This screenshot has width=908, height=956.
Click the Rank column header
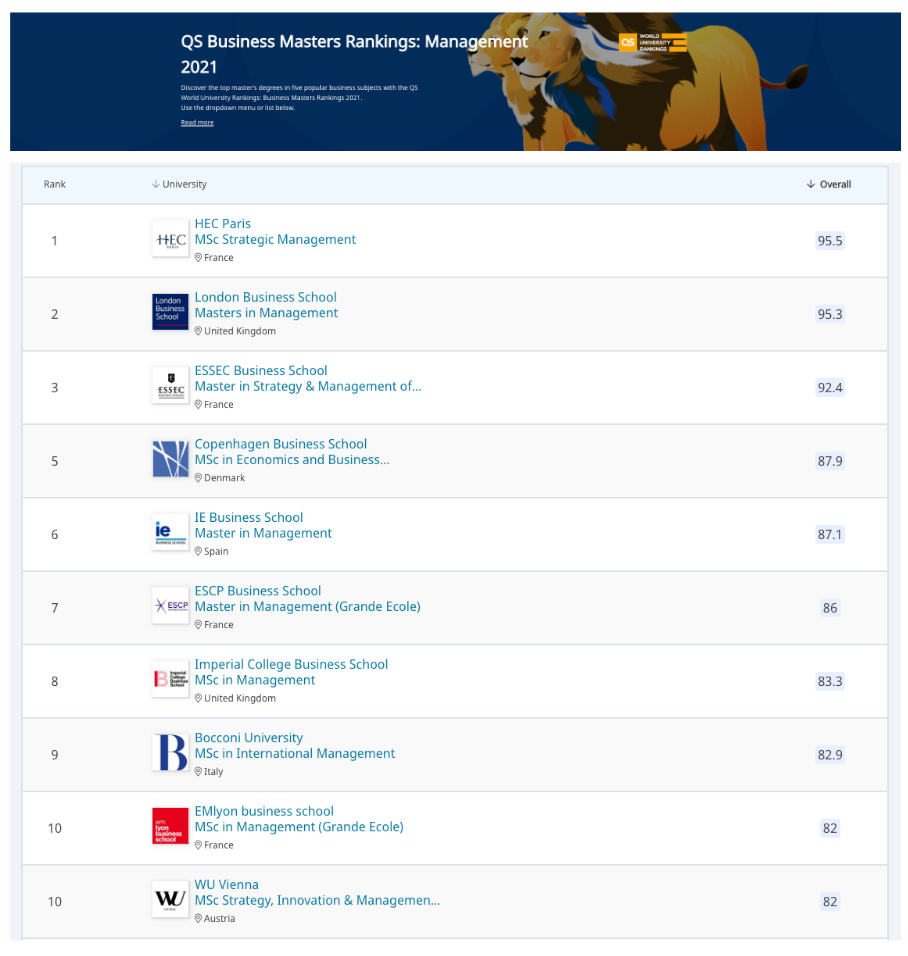[54, 184]
